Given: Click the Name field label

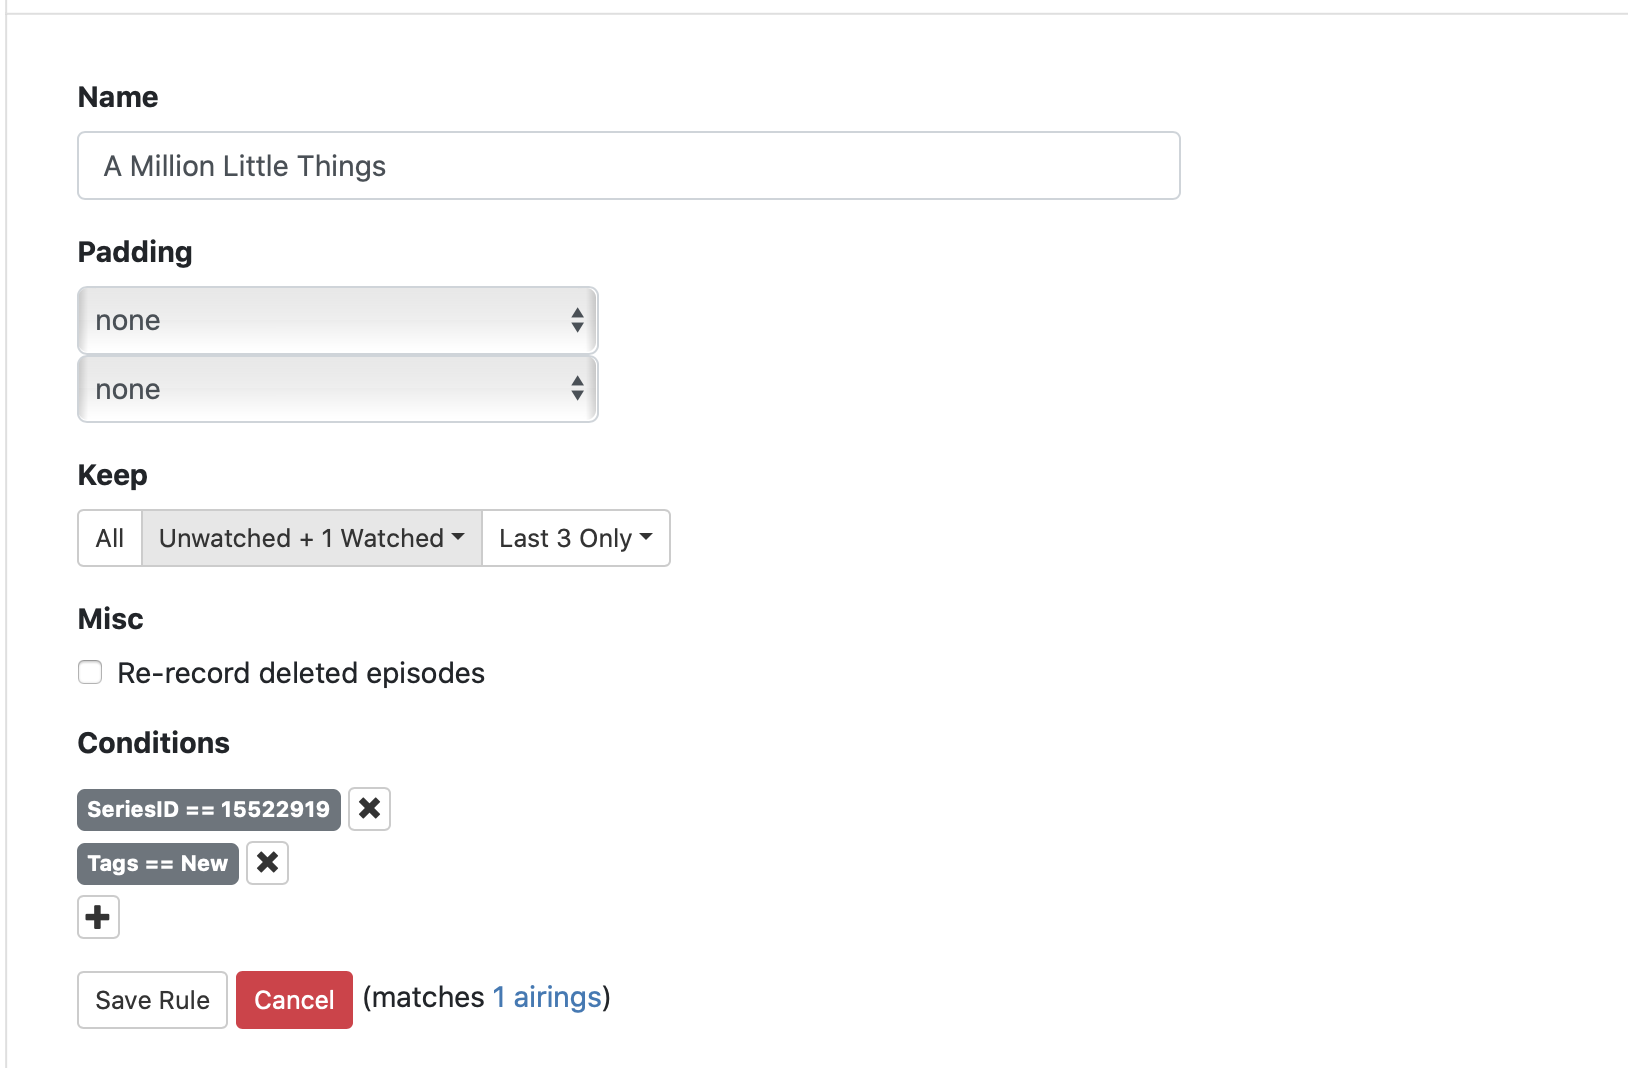Looking at the screenshot, I should [x=118, y=97].
